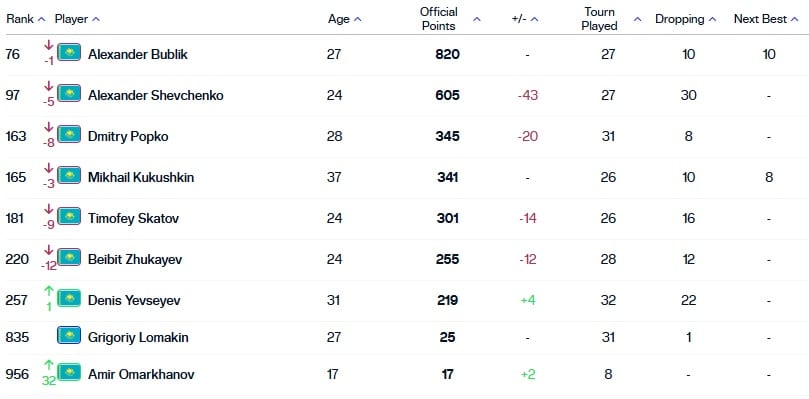Screen dimensions: 809x399
Task: Sort by Player column arrow
Action: (95, 20)
